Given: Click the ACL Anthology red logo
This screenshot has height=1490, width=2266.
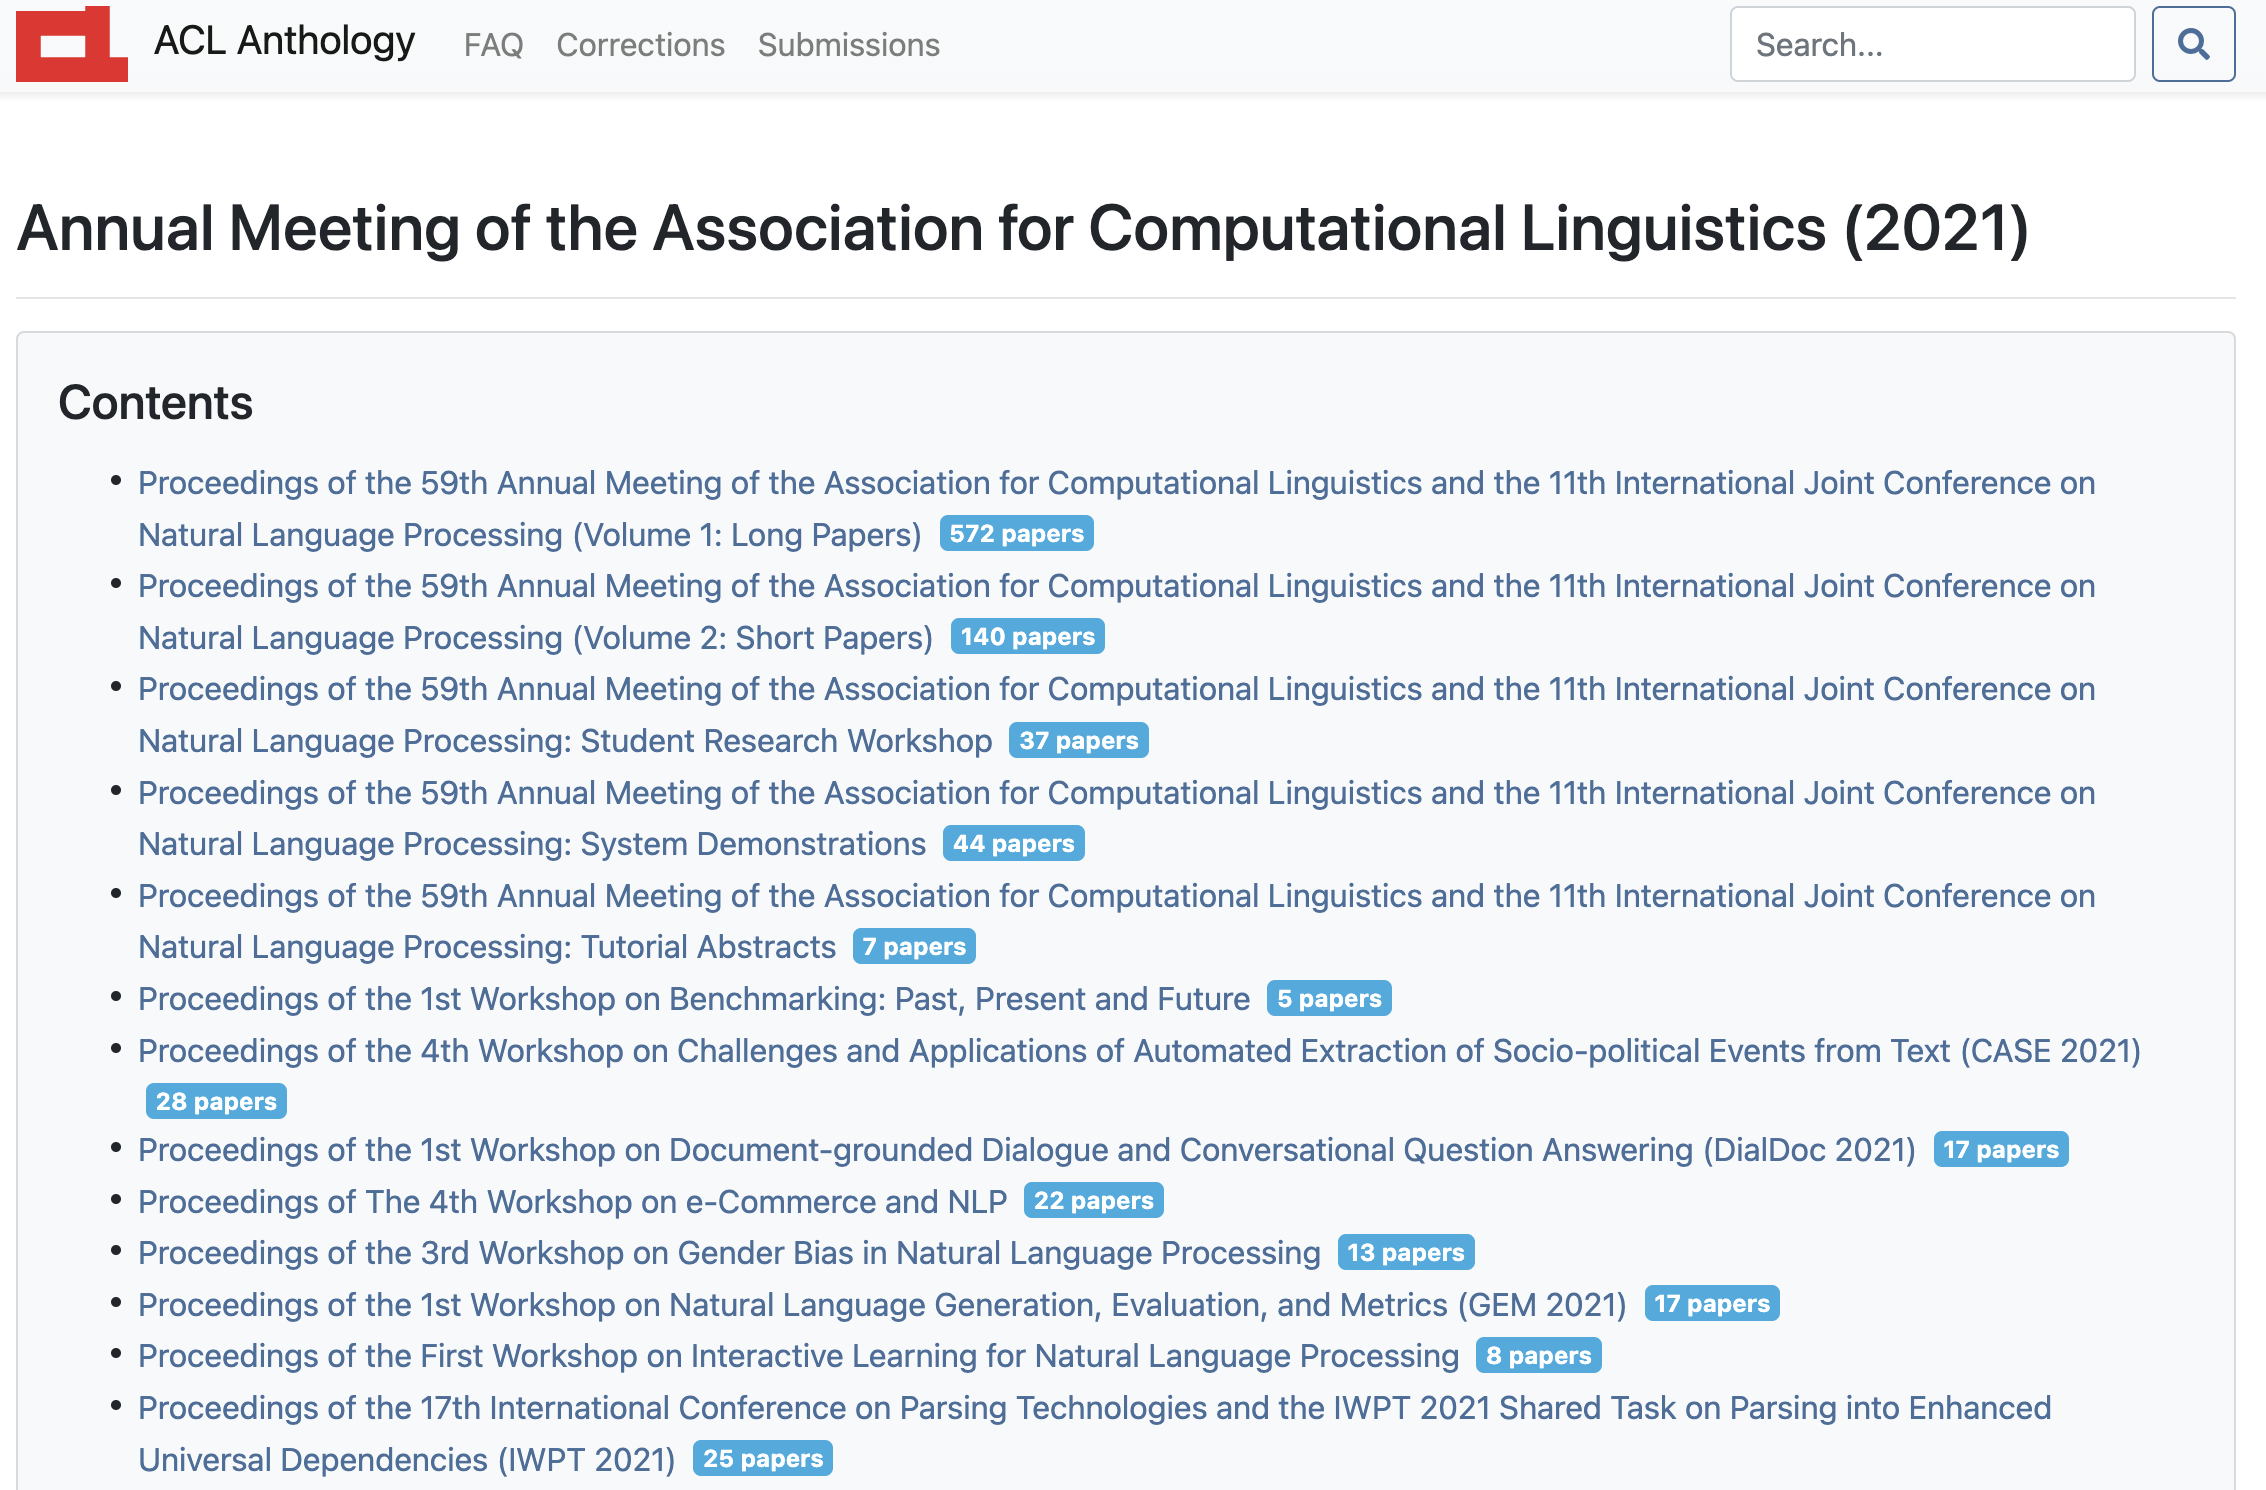Looking at the screenshot, I should [72, 44].
